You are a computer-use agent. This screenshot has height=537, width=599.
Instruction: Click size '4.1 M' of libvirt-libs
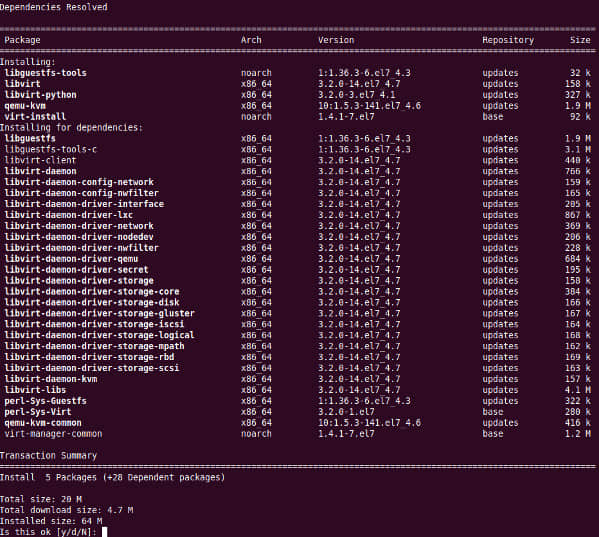tap(578, 390)
